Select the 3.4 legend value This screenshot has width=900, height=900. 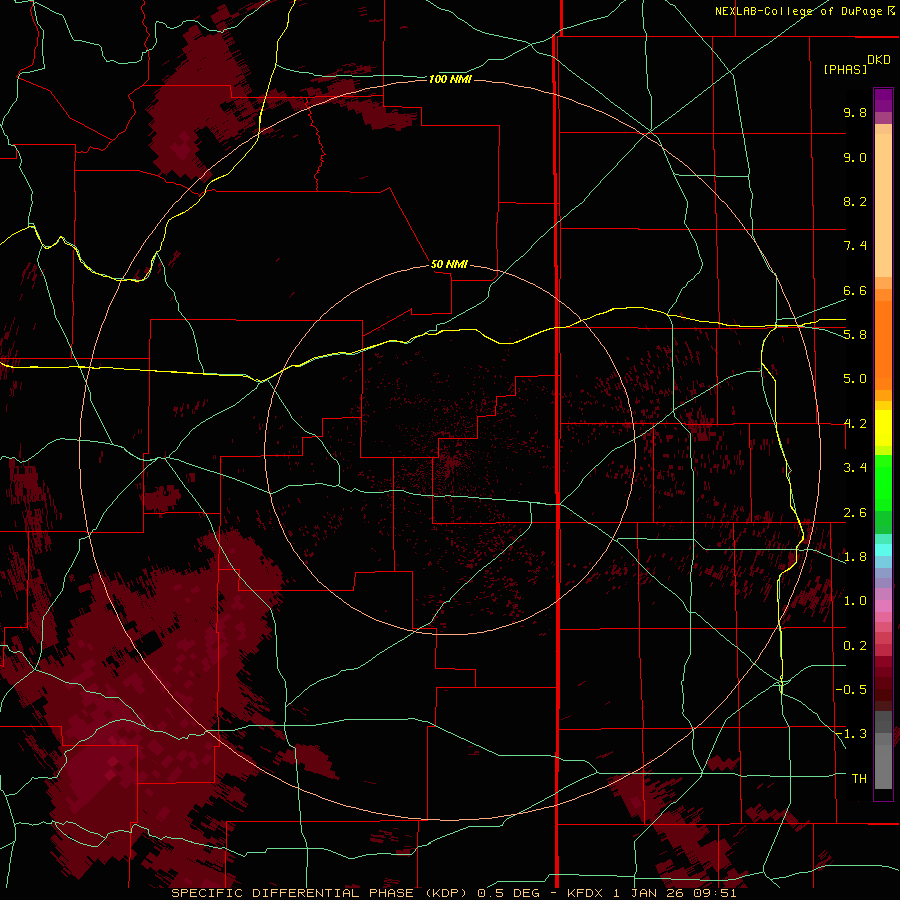click(855, 467)
